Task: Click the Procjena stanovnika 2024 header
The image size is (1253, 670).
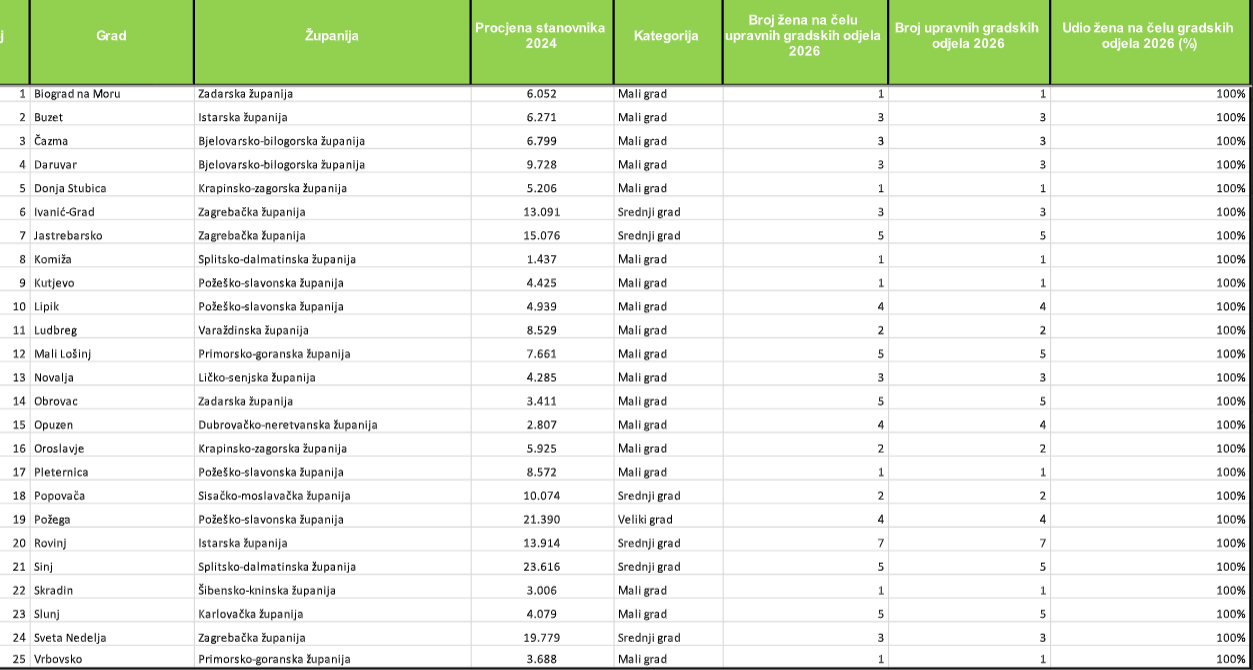Action: [x=540, y=36]
